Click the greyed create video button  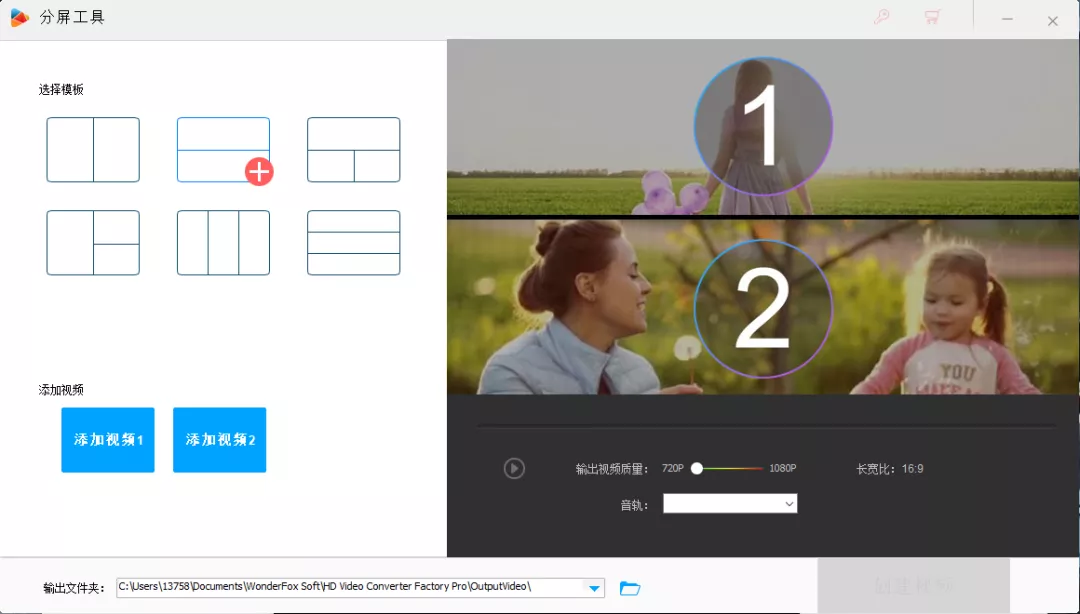tap(913, 586)
